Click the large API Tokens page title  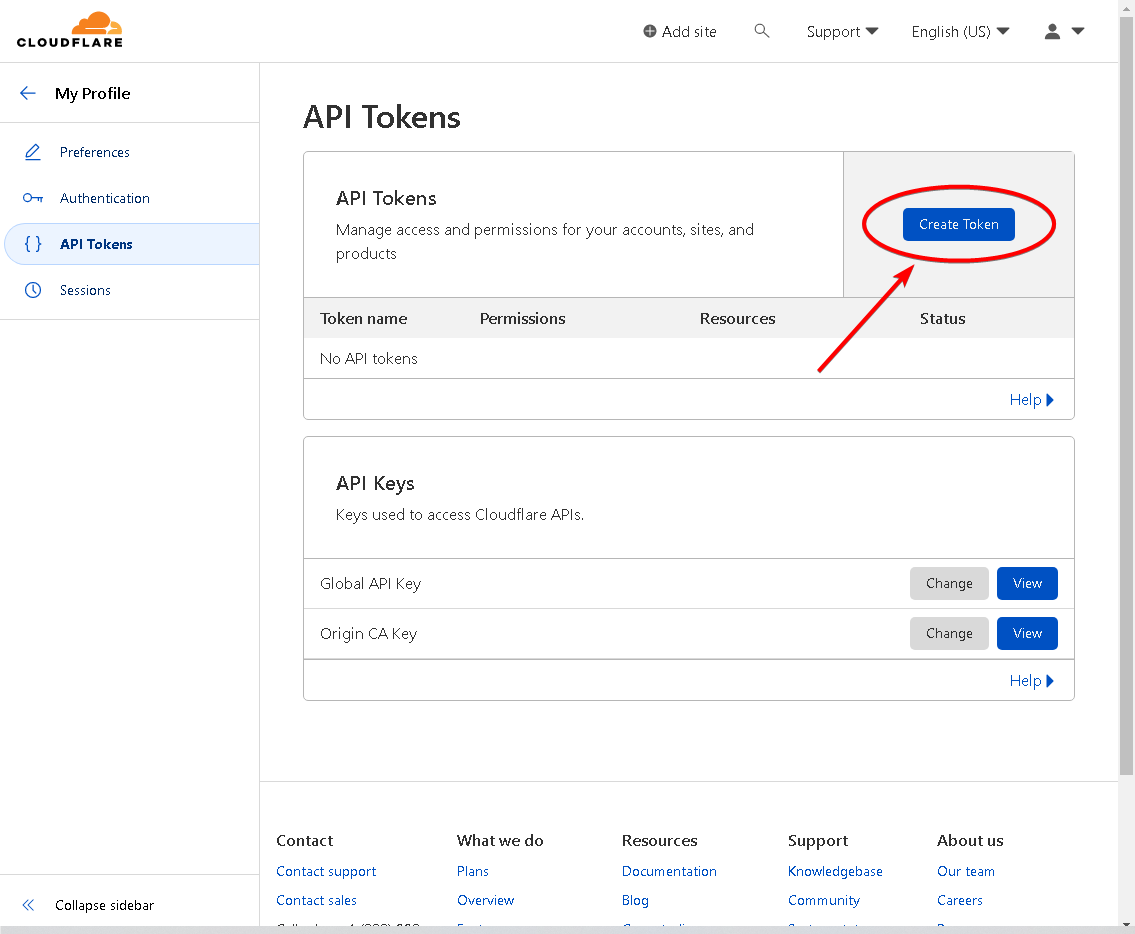tap(381, 117)
